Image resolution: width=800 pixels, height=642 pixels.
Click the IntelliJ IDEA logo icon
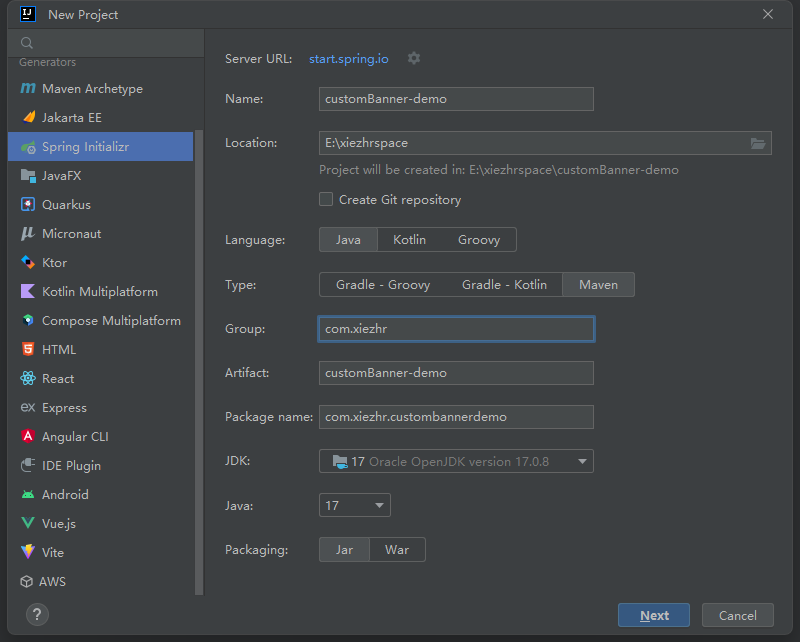tap(28, 14)
